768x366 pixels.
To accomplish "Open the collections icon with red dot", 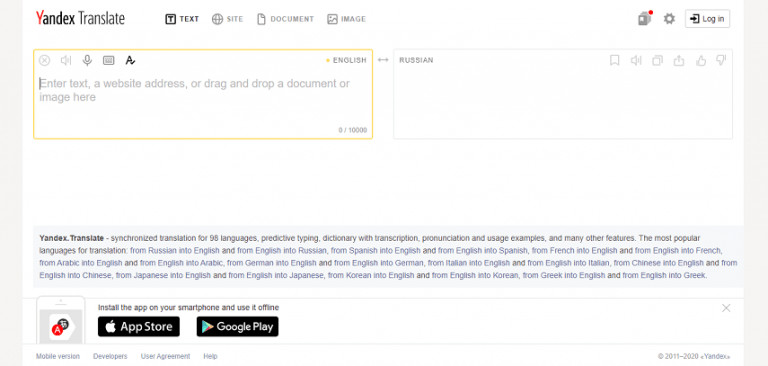I will tap(645, 19).
